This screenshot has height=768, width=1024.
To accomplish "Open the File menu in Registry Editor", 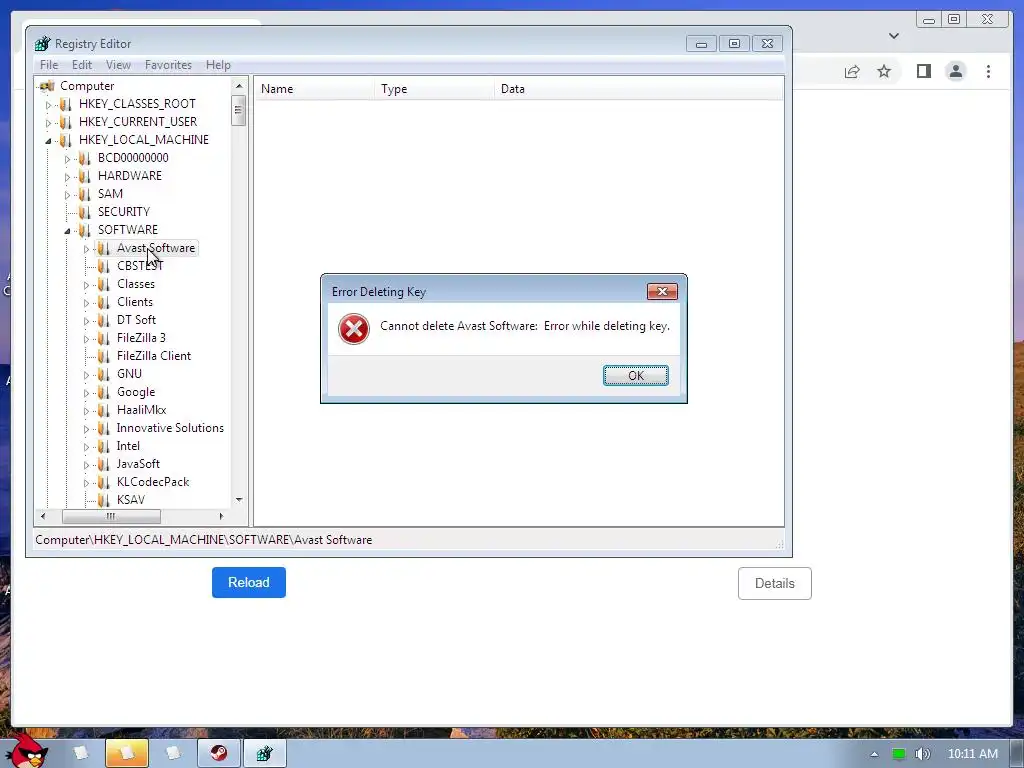I will [x=49, y=65].
